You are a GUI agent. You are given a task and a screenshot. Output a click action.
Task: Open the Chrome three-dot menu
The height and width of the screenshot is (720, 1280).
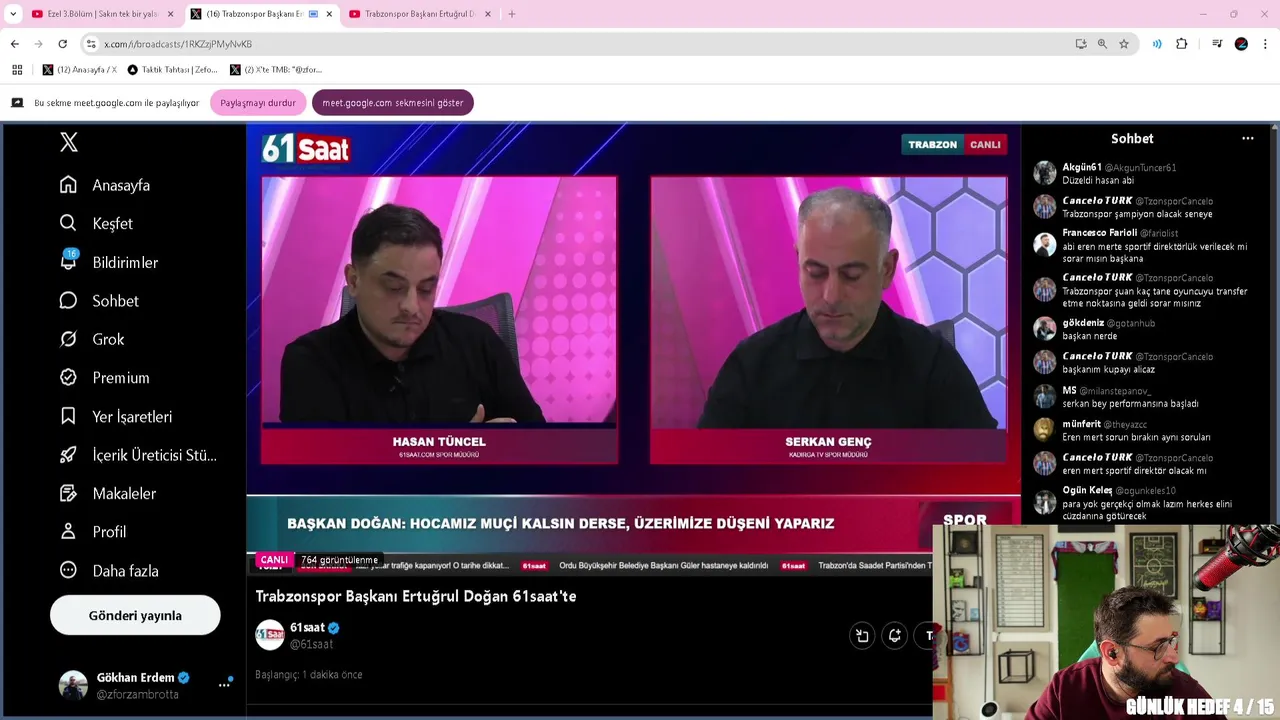coord(1266,44)
